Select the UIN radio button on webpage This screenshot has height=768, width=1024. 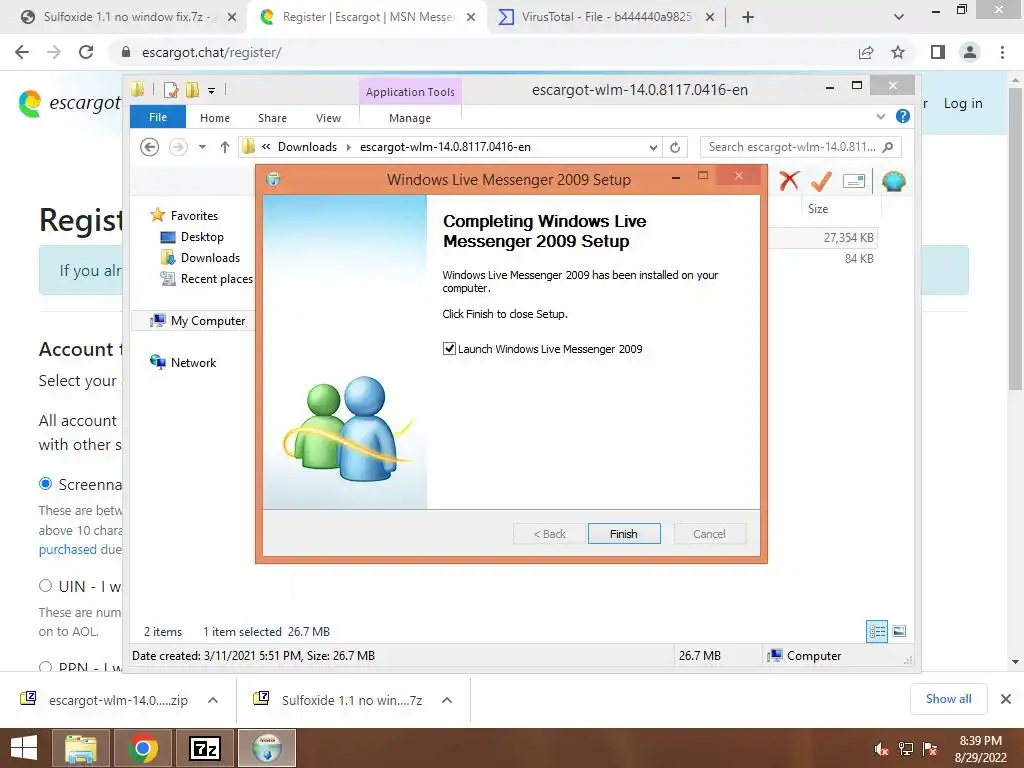(x=45, y=586)
